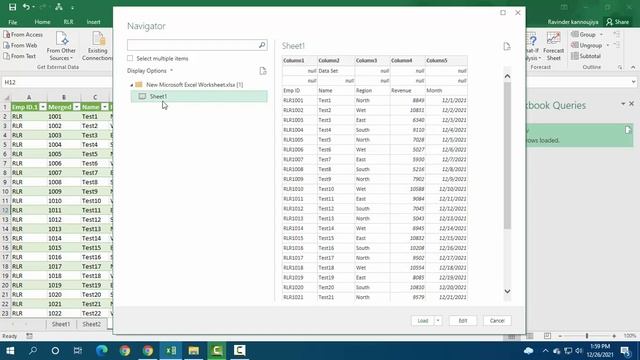Screen dimensions: 640x360
Task: Click preview scrollbar up arrow
Action: (x=507, y=76)
